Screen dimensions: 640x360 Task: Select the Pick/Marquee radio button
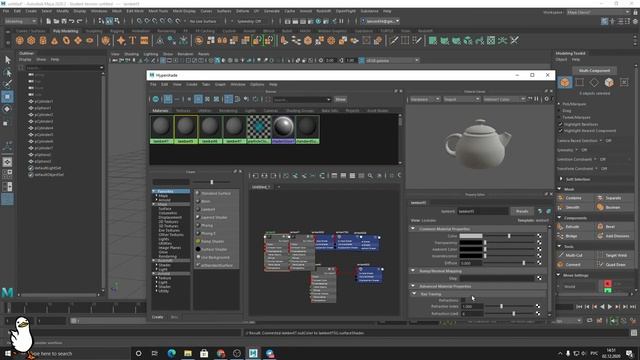[x=560, y=104]
